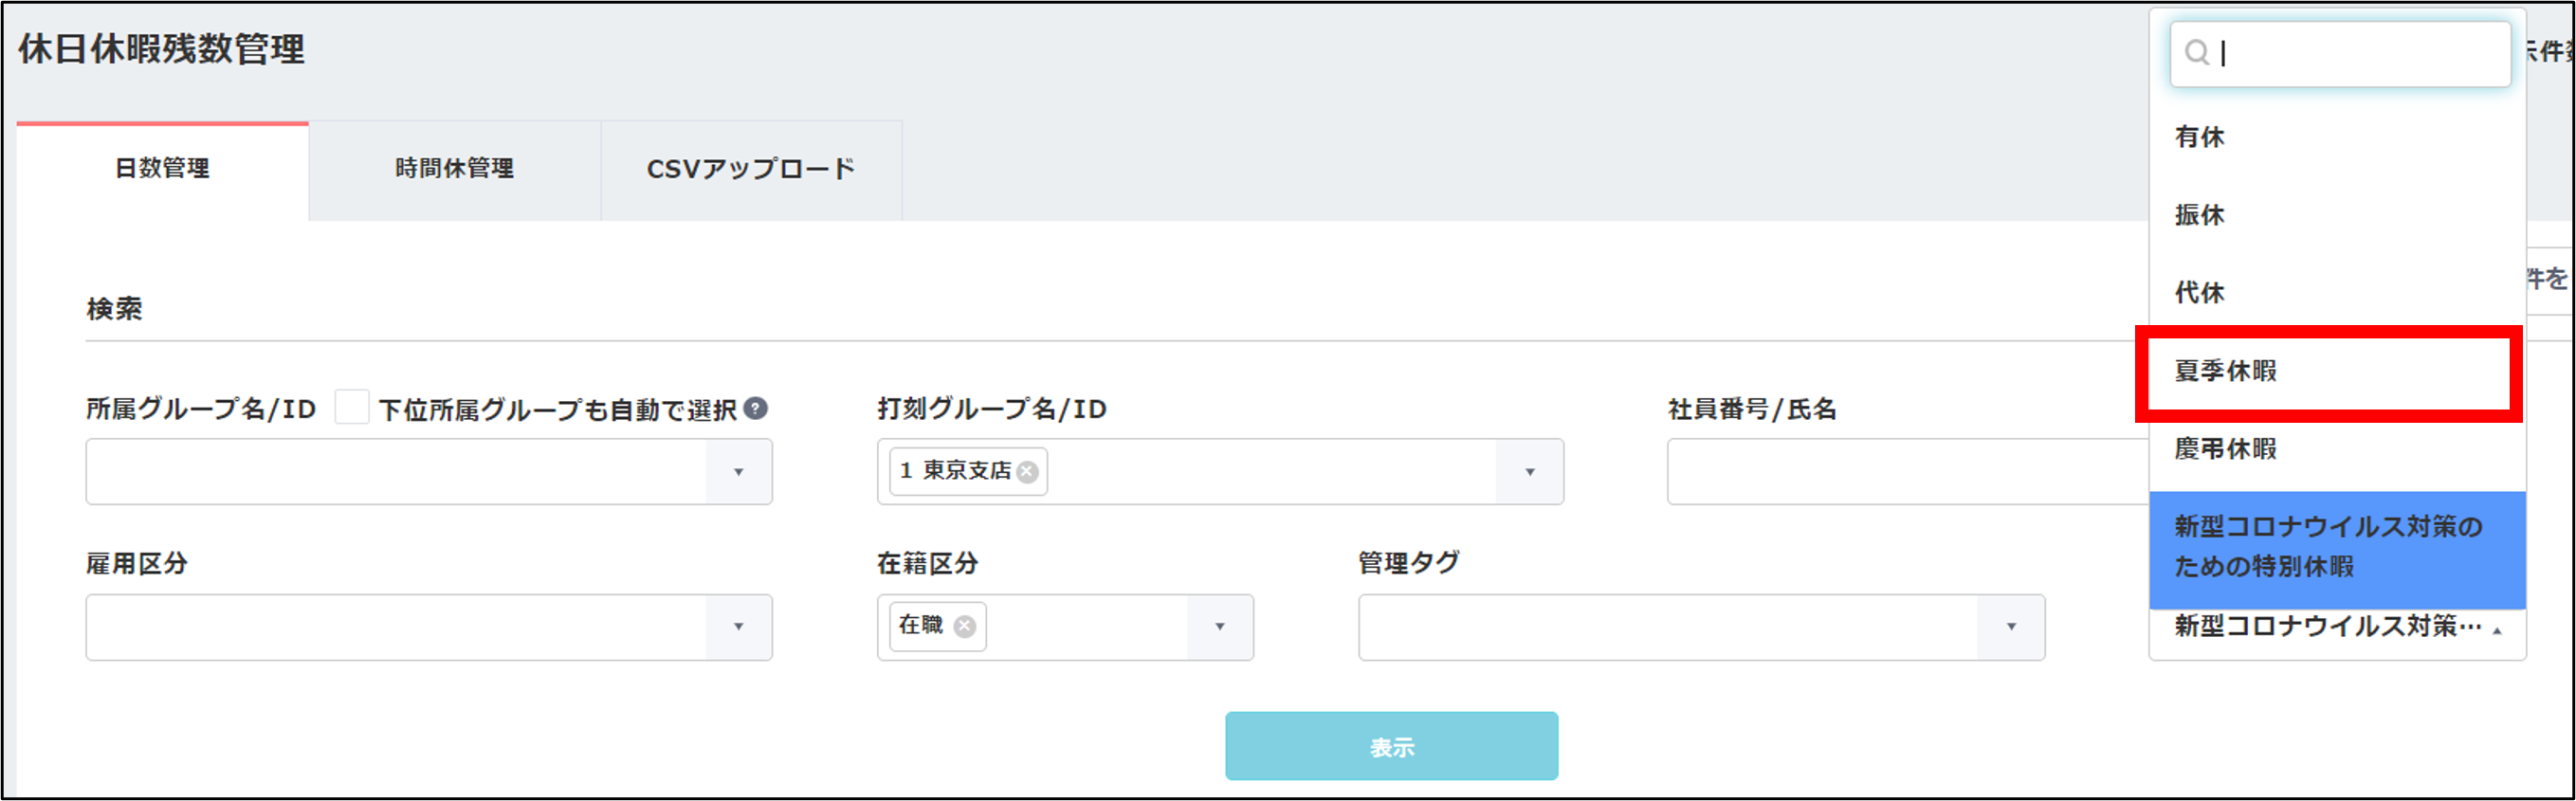This screenshot has width=2576, height=801.
Task: Select the 日数管理 tab
Action: (x=162, y=169)
